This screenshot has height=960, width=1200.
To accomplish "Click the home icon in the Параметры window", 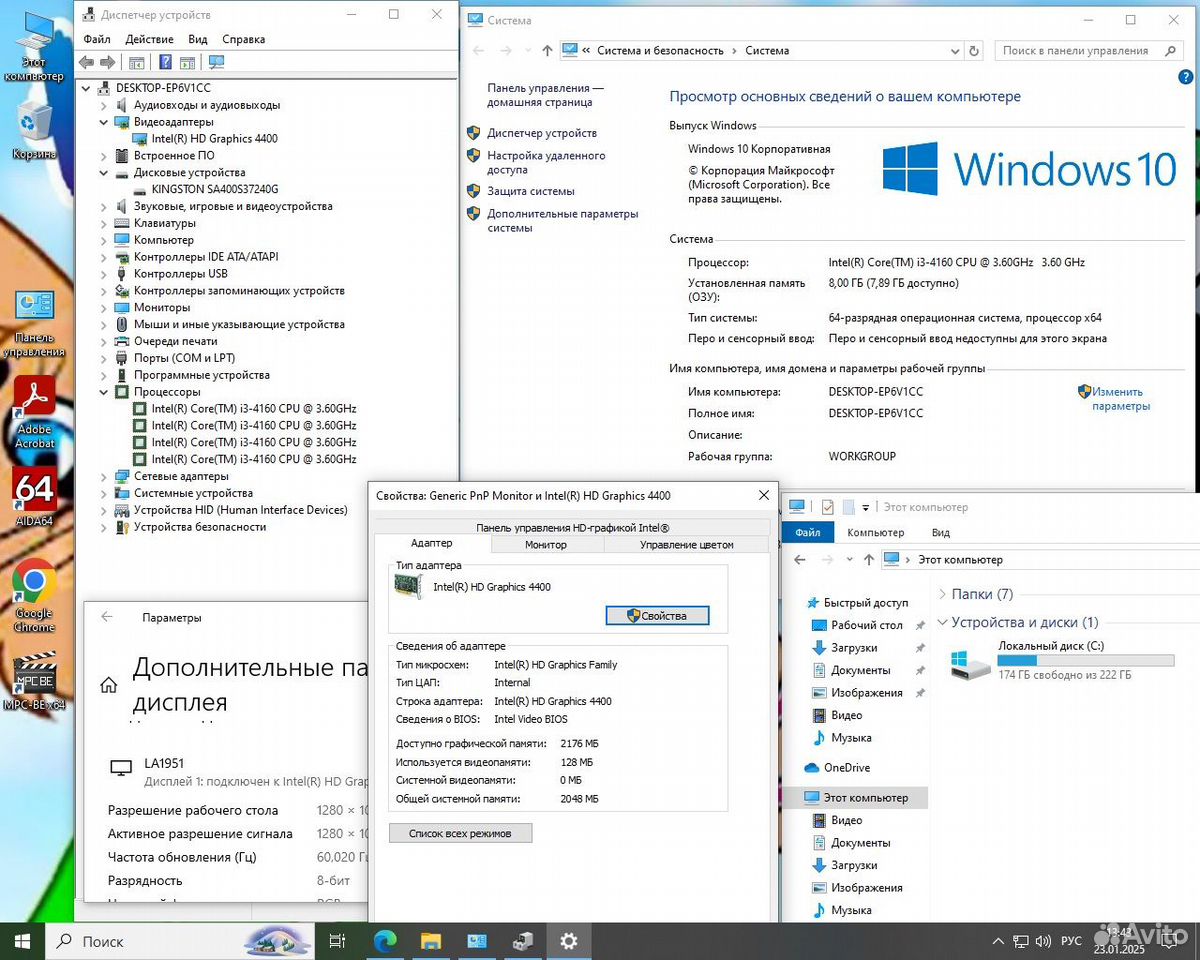I will coord(109,686).
